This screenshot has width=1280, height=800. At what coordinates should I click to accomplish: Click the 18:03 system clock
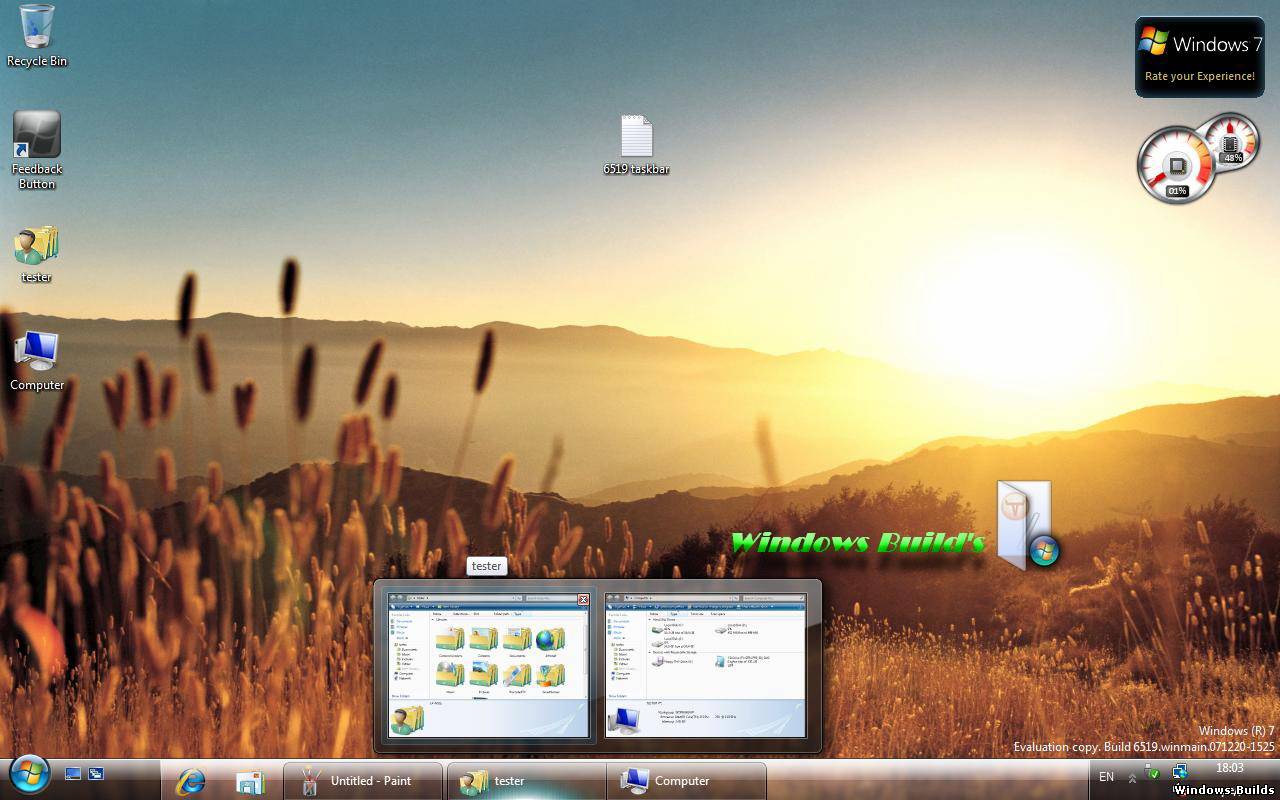coord(1230,768)
